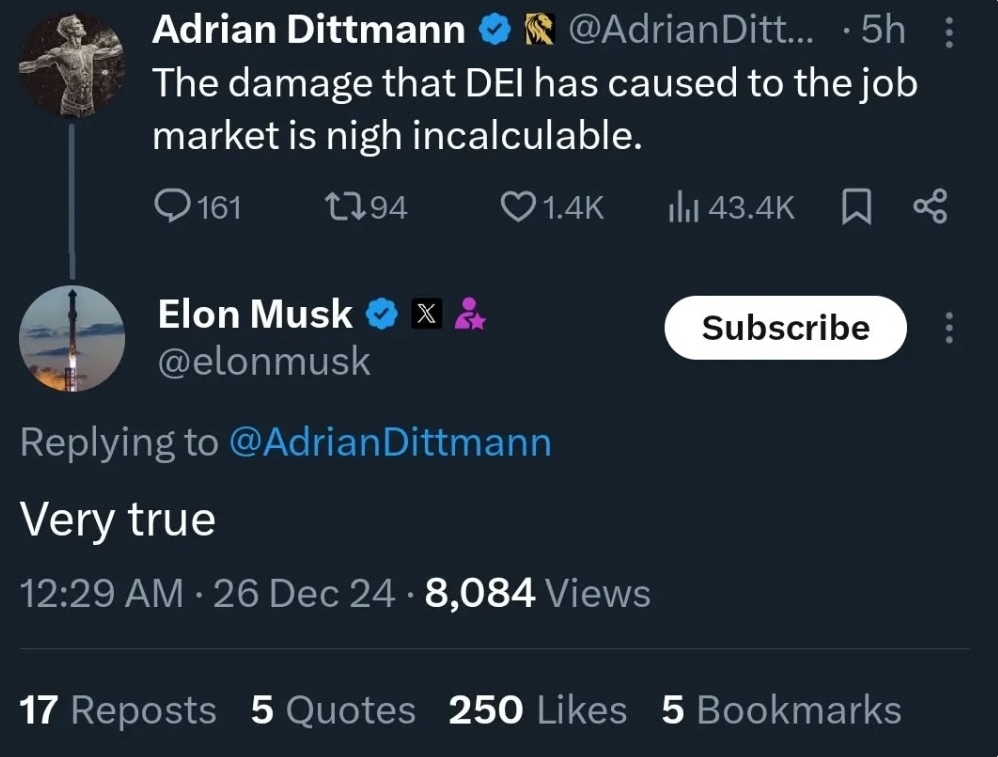Click the repost icon on Adrian's post
This screenshot has height=757, width=998.
337,206
